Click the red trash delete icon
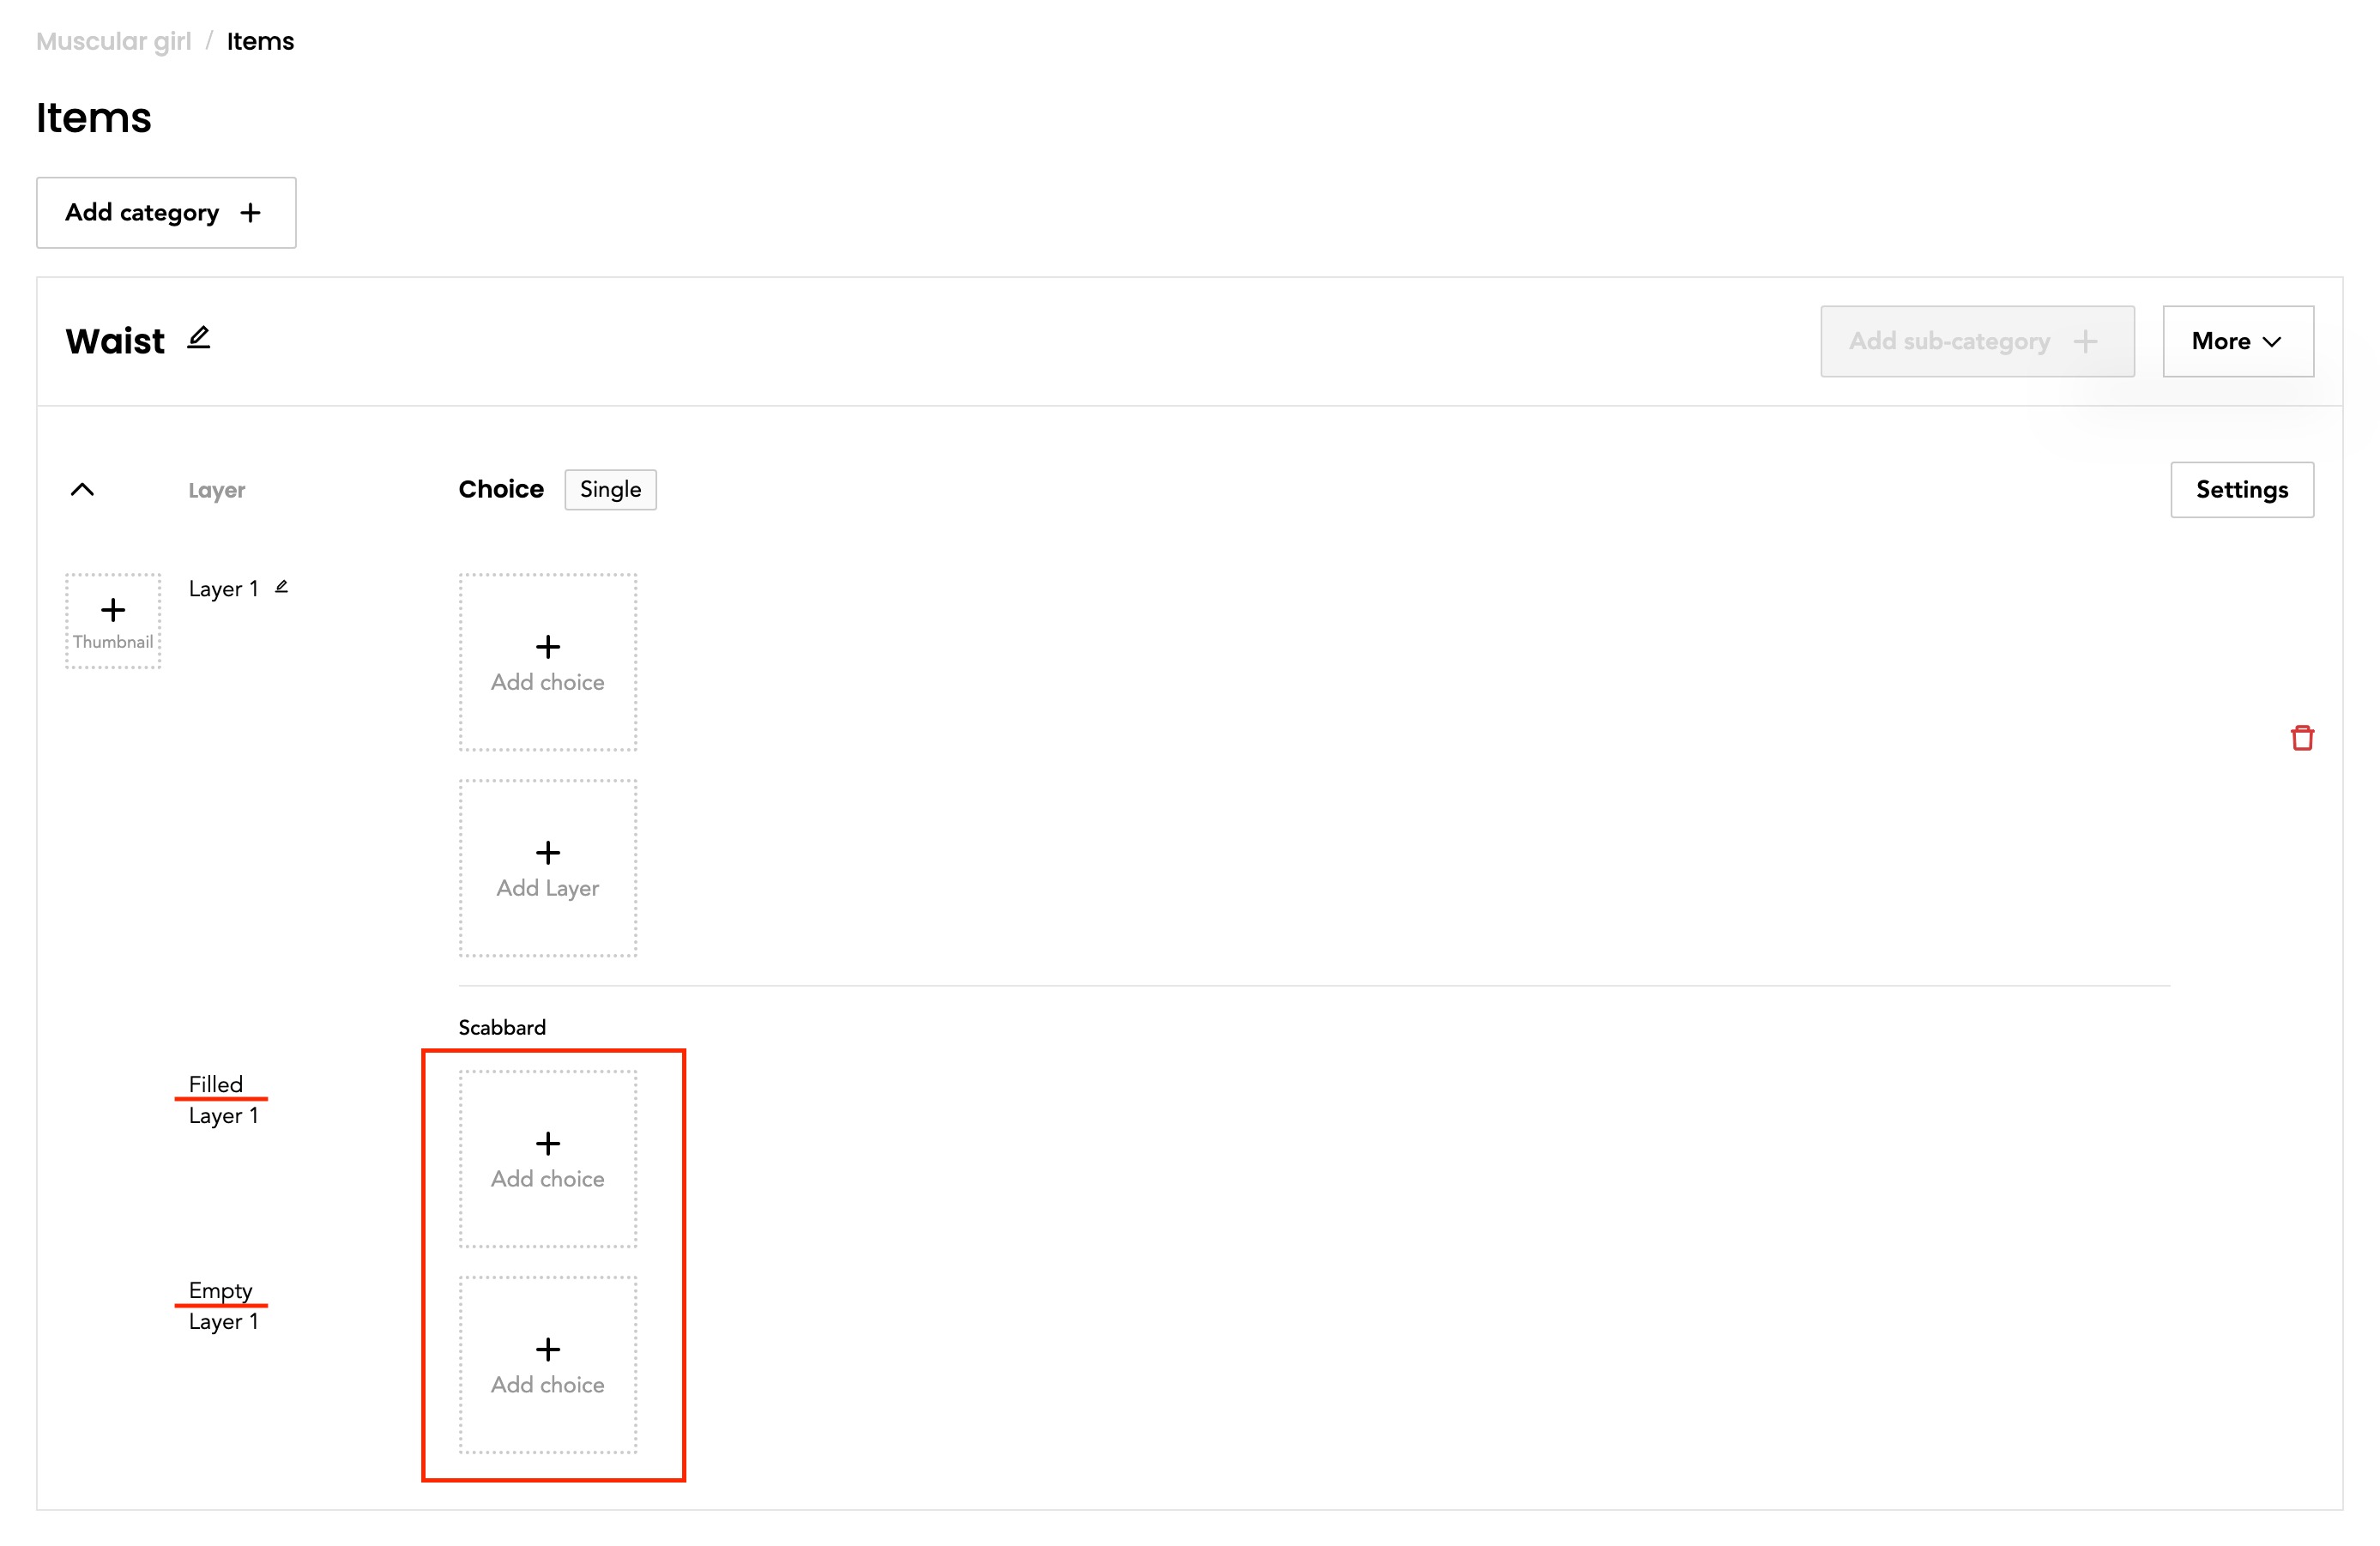 tap(2302, 738)
